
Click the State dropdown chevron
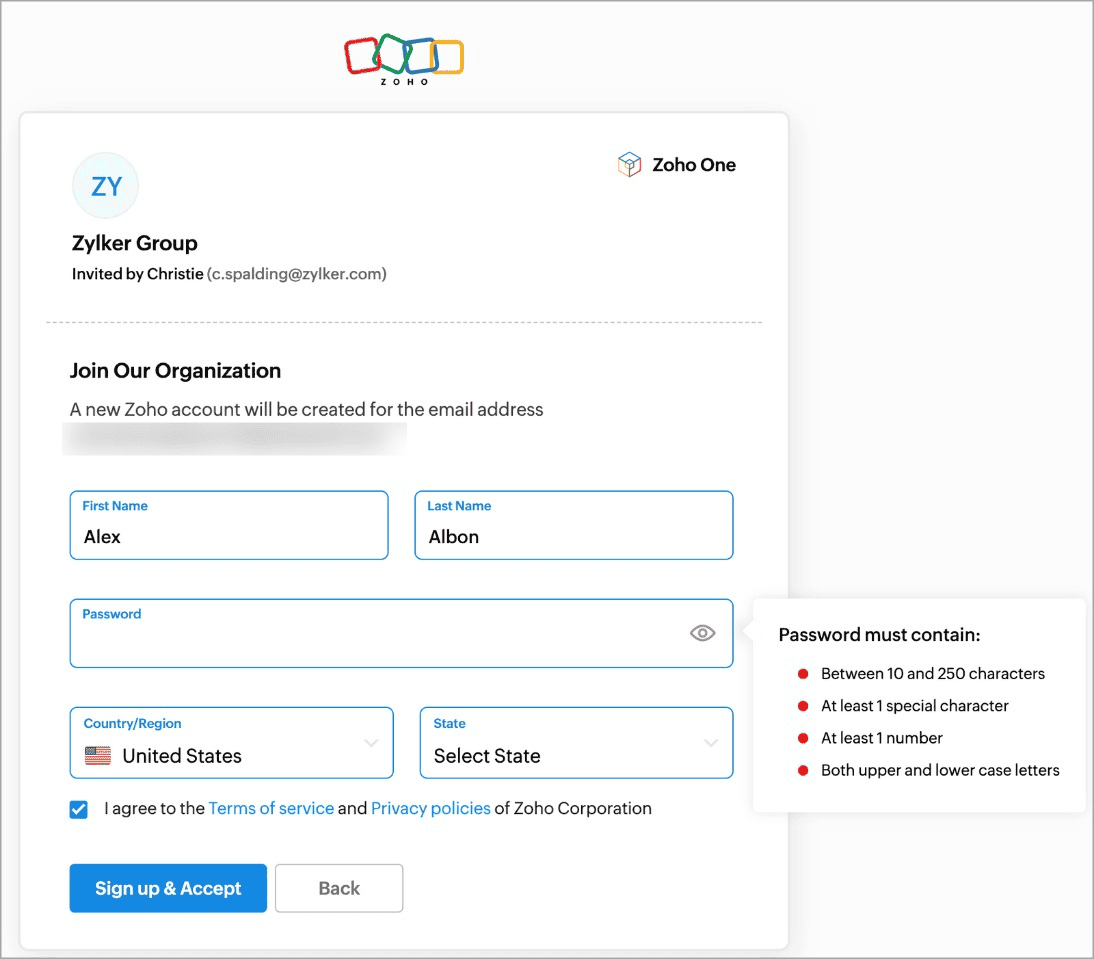click(711, 743)
